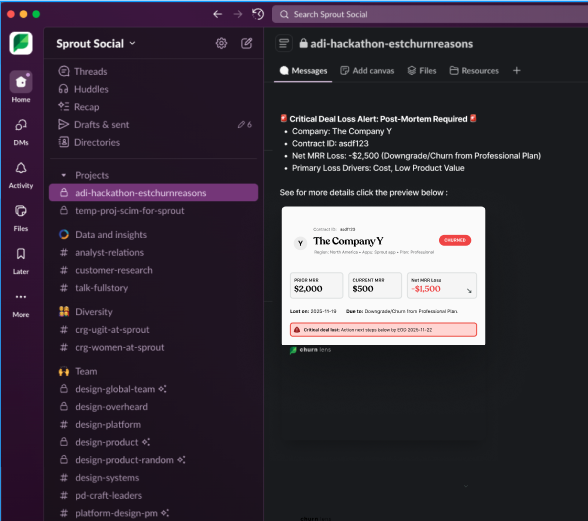Screen dimensions: 588x521
Task: Open the Activity bell icon
Action: click(21, 175)
